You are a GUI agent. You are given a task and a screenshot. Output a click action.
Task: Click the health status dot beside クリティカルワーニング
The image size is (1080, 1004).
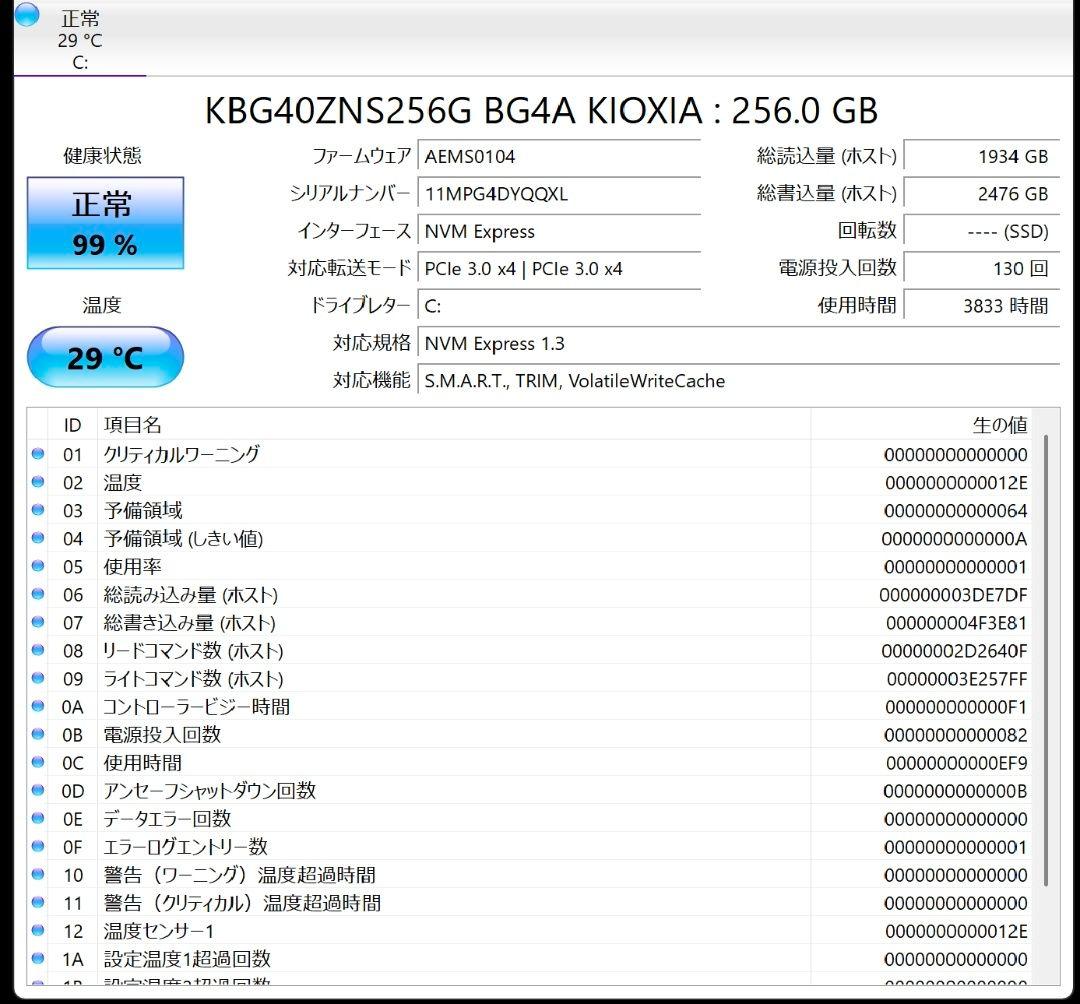pos(37,454)
